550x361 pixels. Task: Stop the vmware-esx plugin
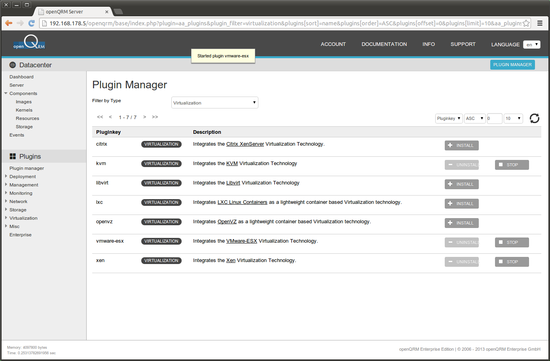(x=512, y=242)
